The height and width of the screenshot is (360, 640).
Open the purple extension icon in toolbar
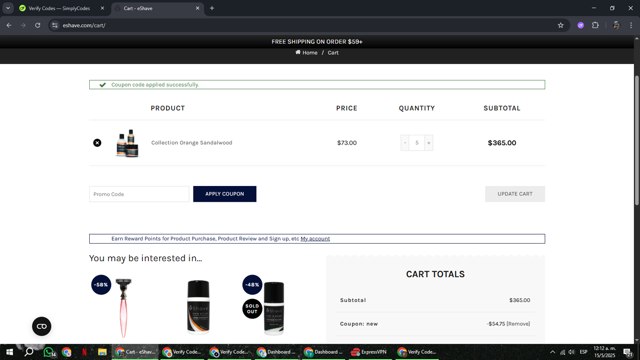[x=581, y=25]
